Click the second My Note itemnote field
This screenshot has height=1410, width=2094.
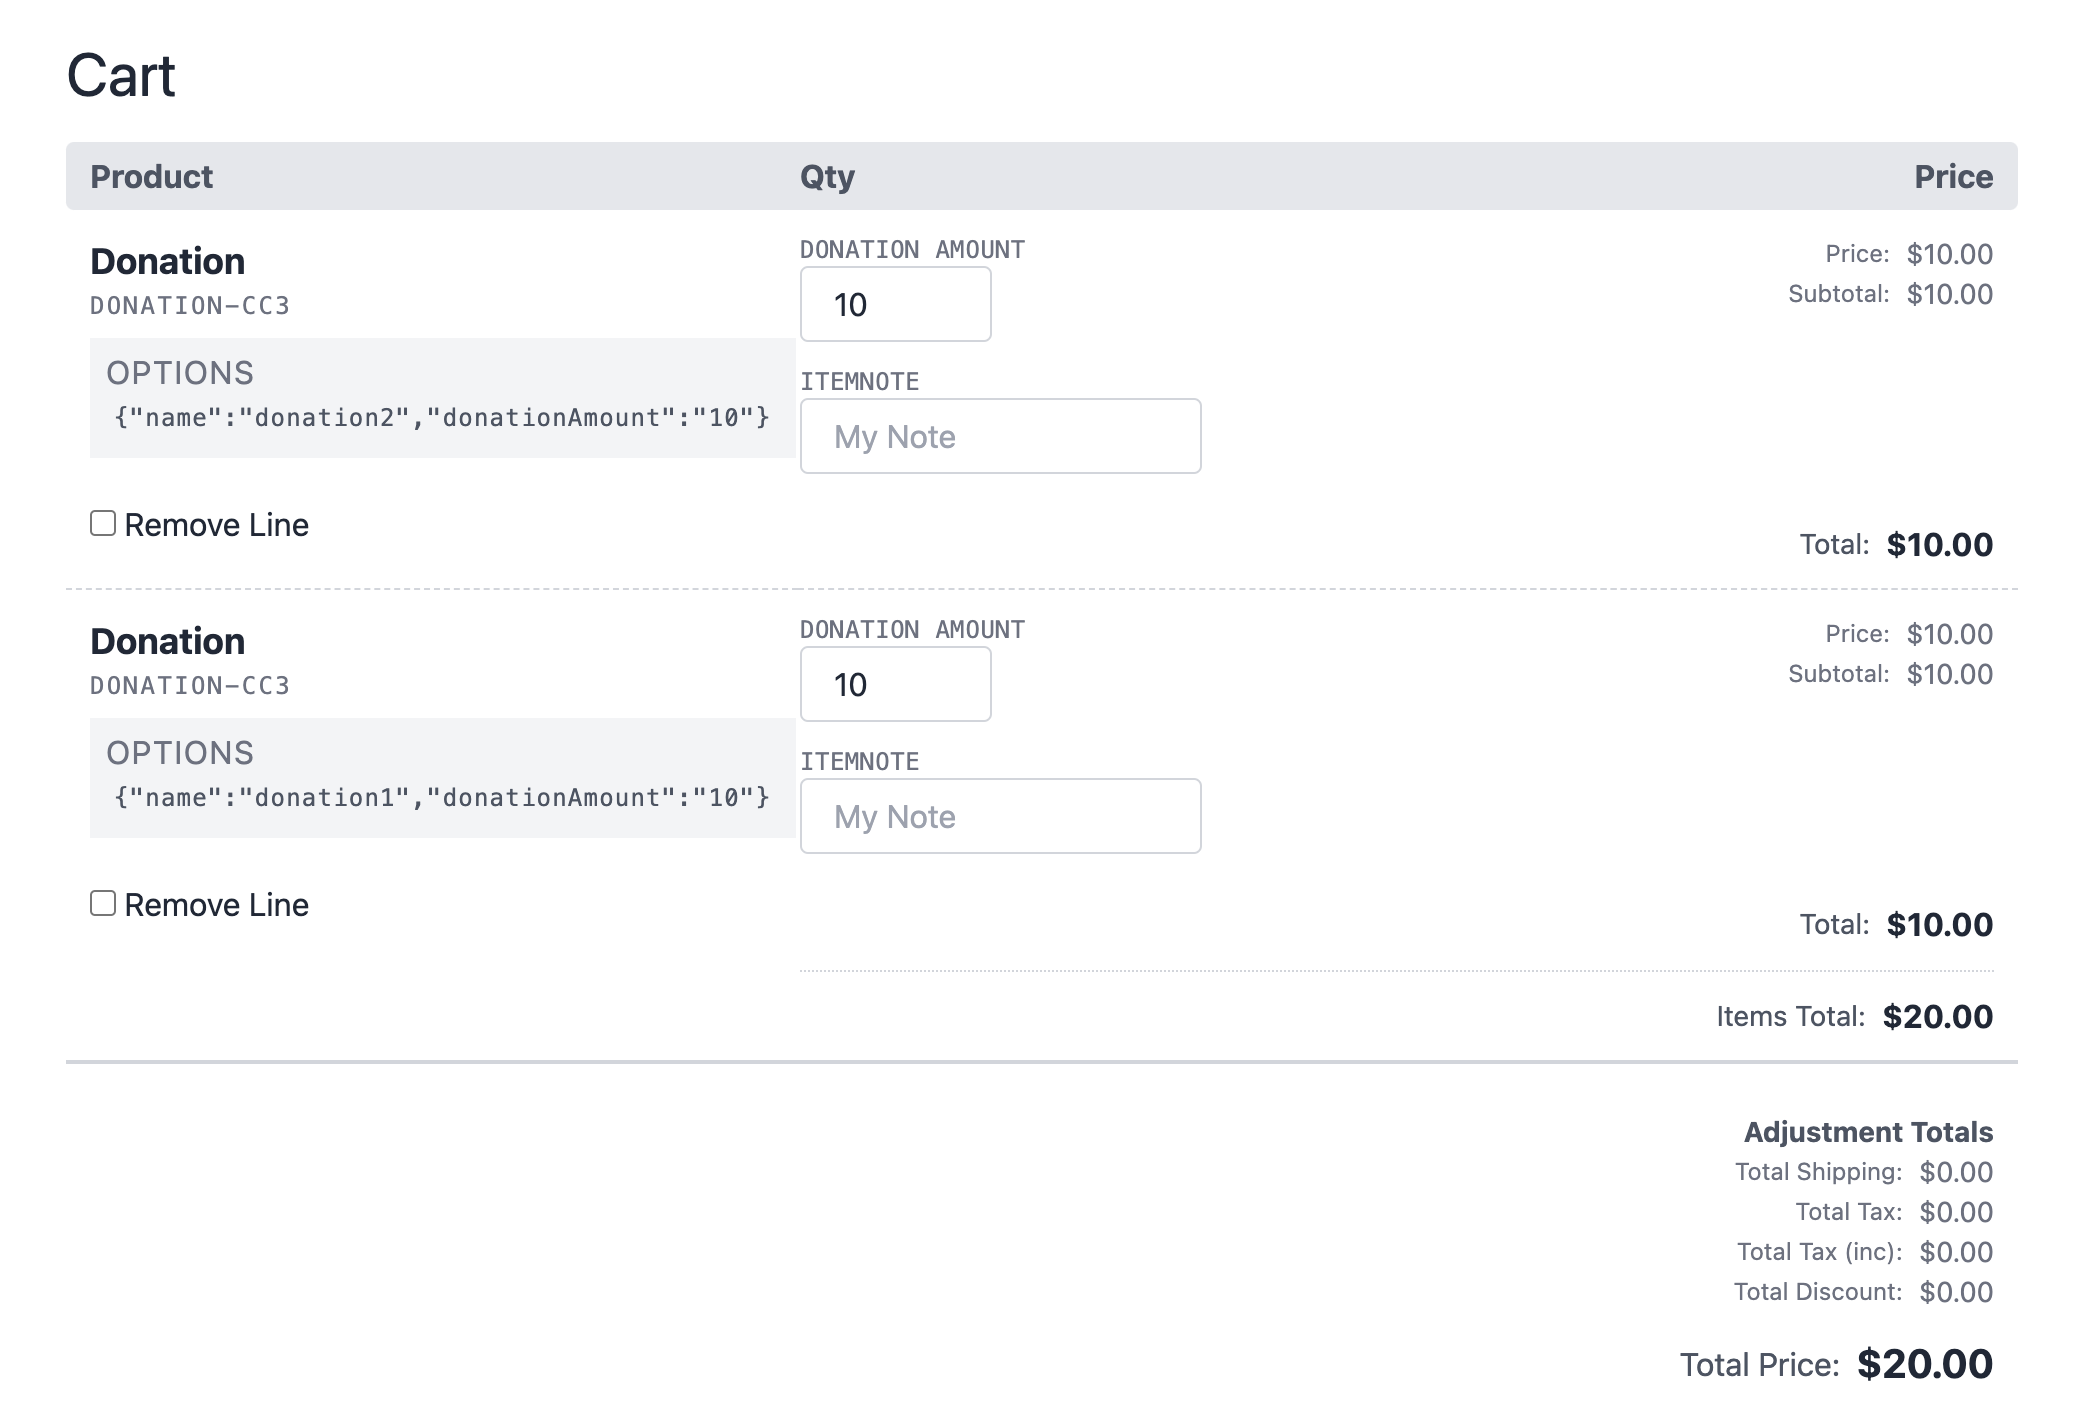pyautogui.click(x=999, y=816)
